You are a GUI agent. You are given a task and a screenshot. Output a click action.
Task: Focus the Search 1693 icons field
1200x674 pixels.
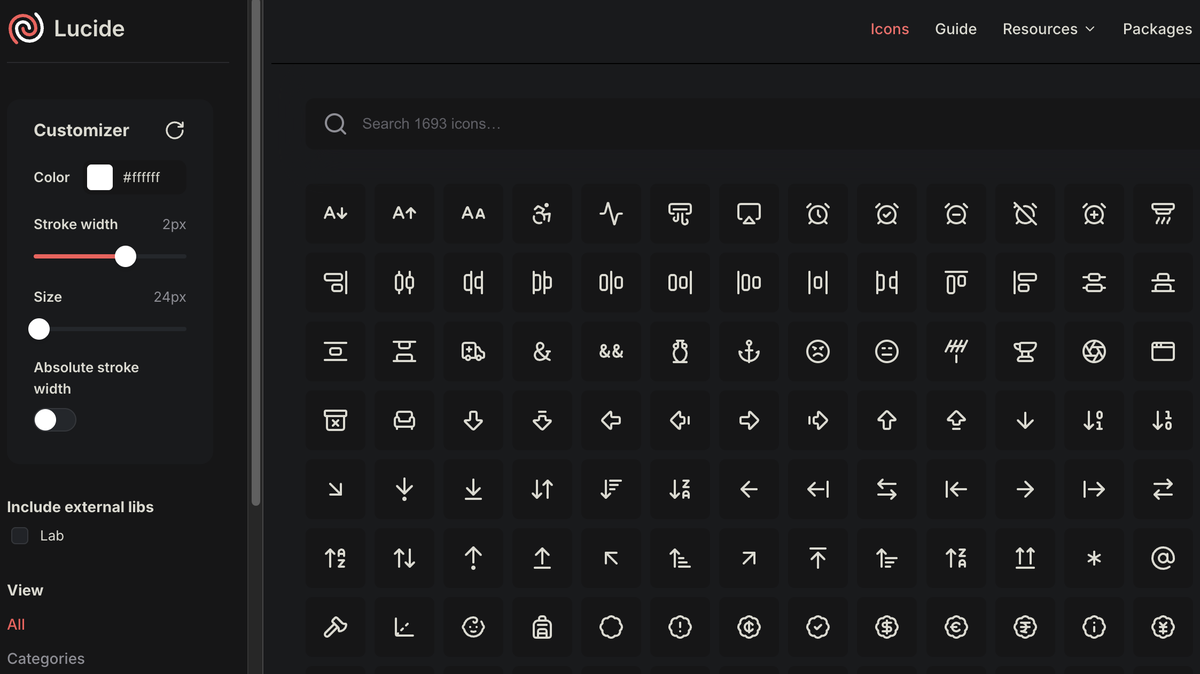(x=752, y=124)
